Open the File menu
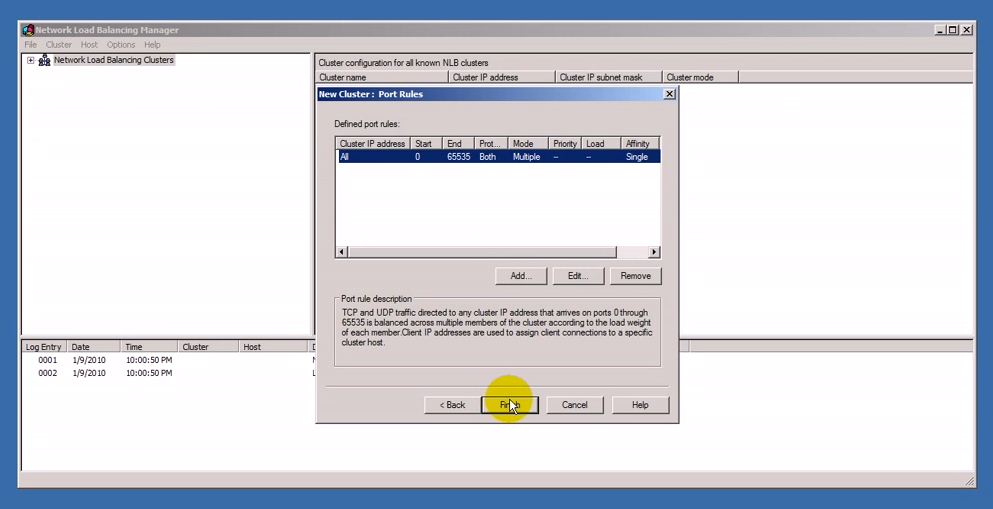 coord(30,45)
